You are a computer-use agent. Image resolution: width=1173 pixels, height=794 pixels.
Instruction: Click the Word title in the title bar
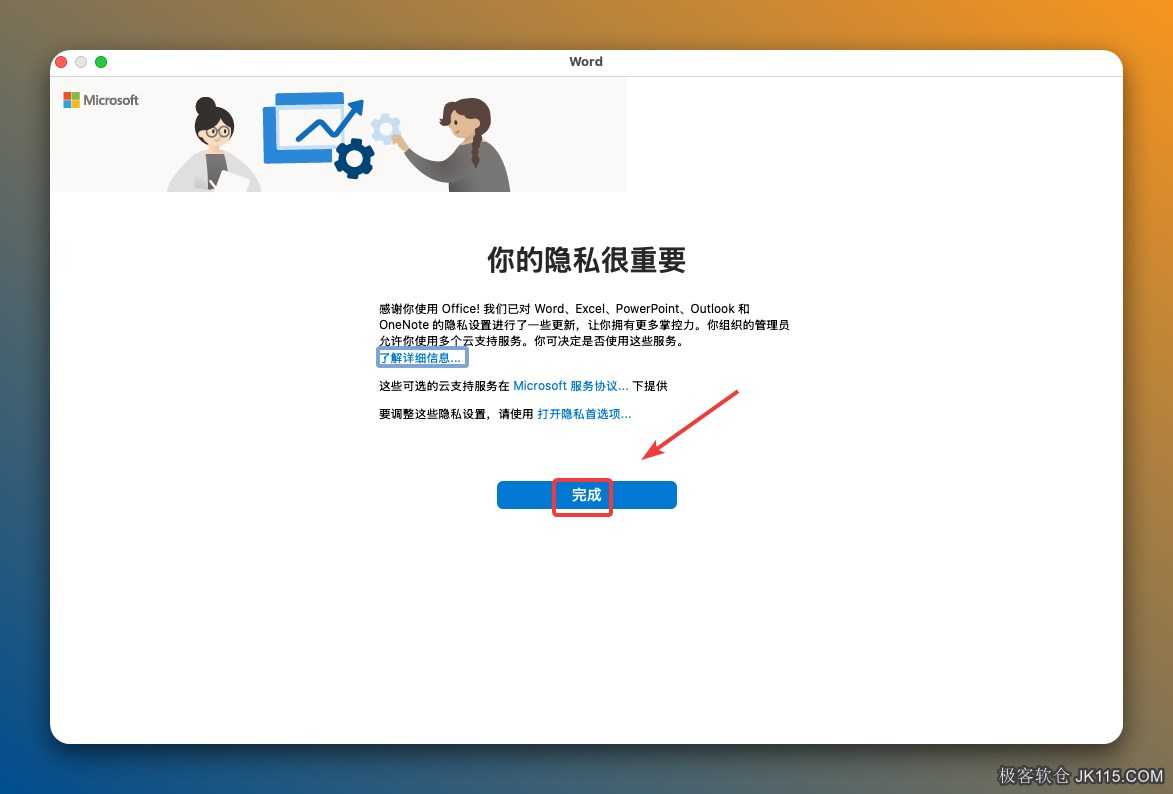[x=586, y=61]
